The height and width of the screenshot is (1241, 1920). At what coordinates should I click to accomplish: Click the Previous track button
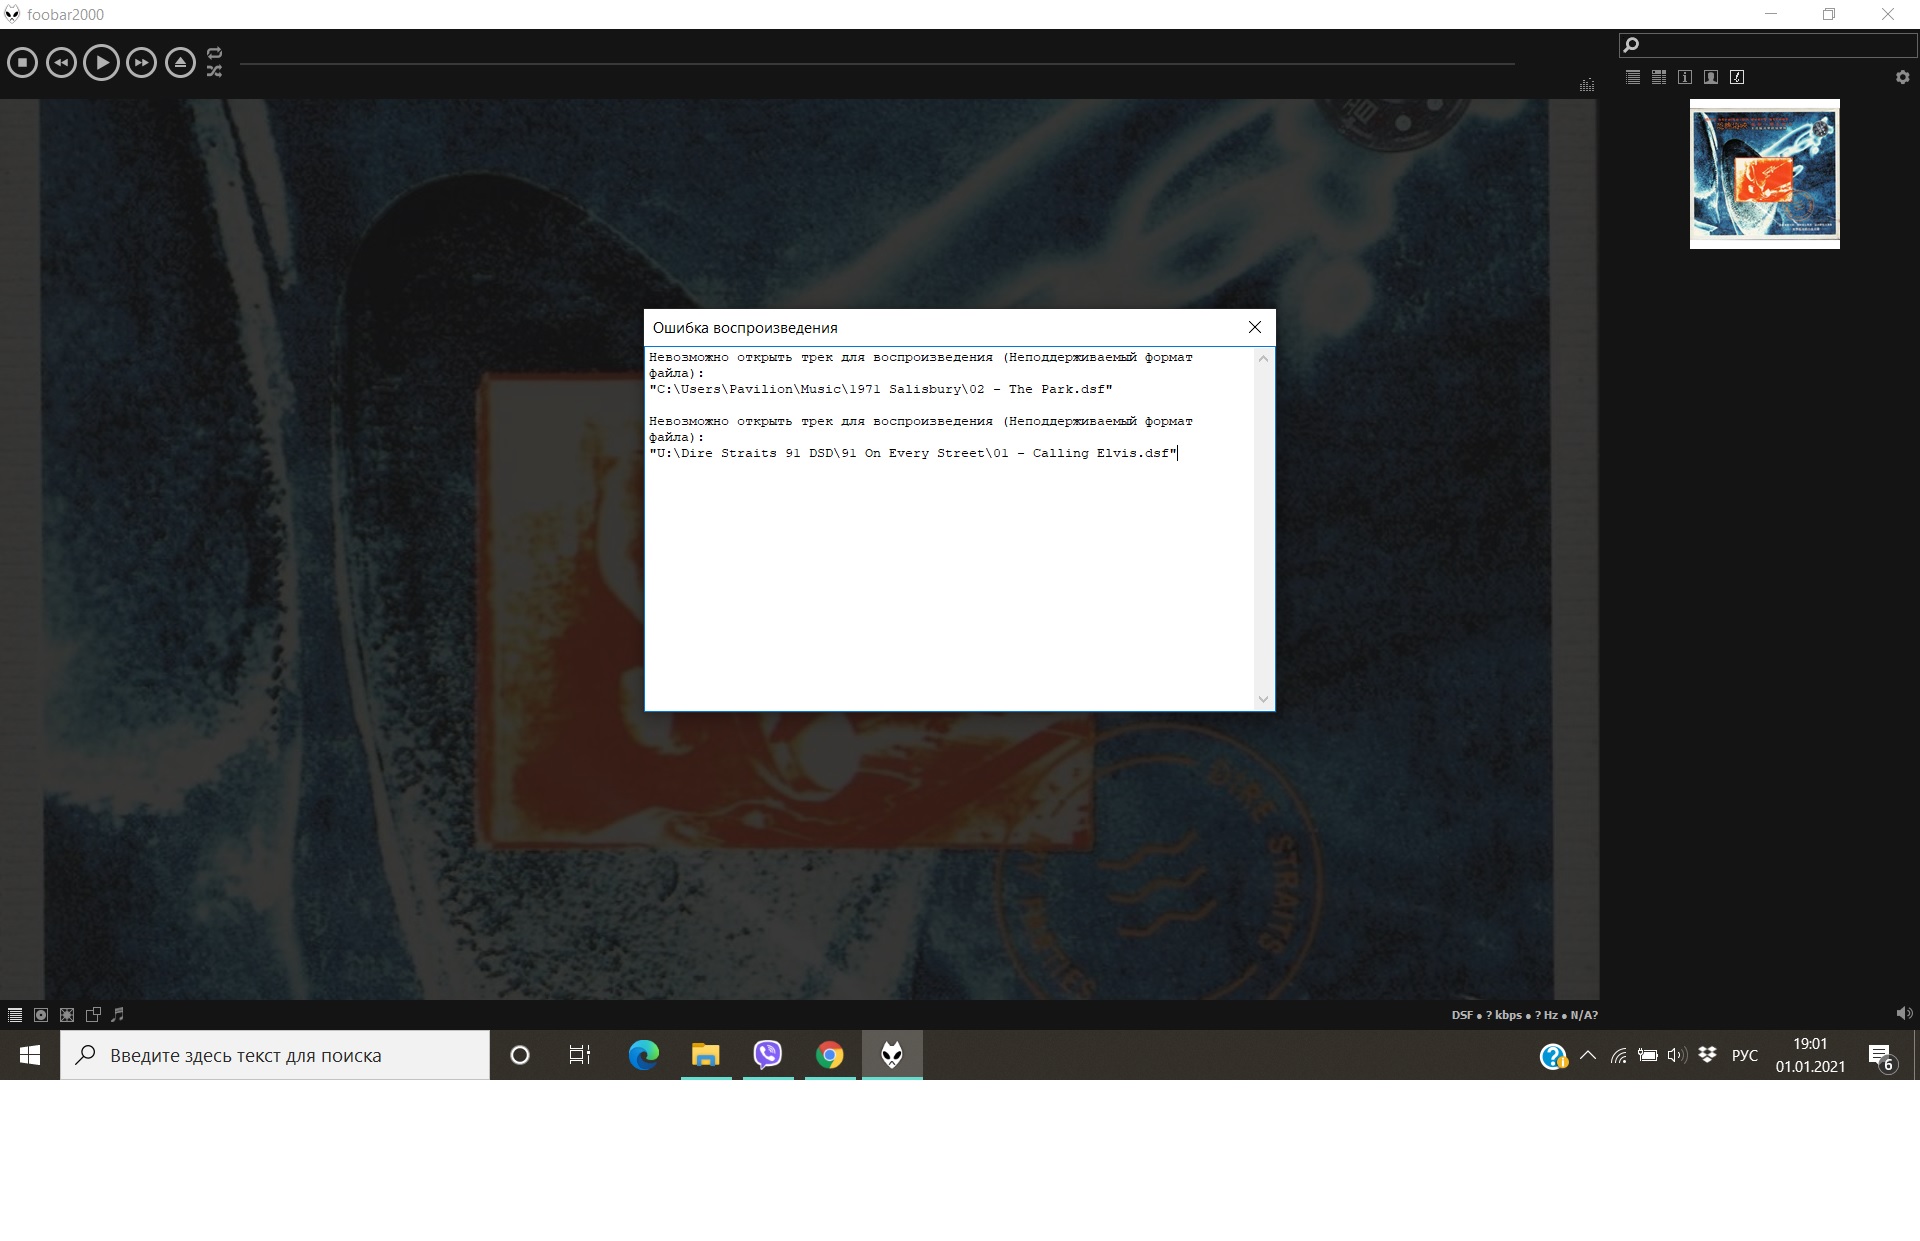[x=61, y=63]
